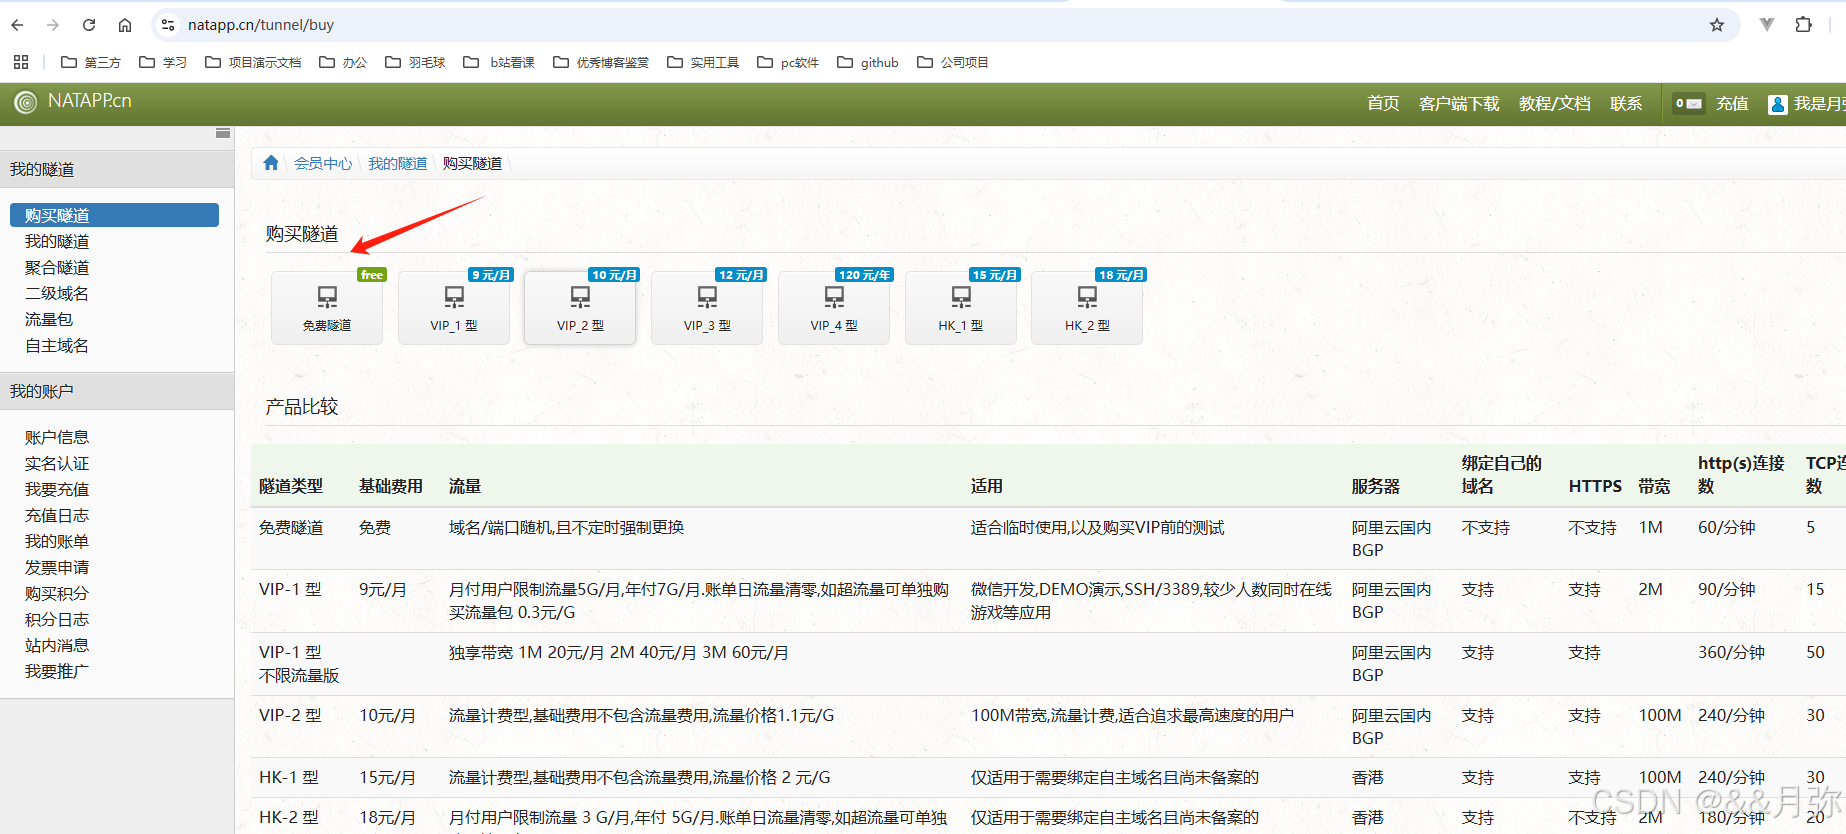The image size is (1846, 834).
Task: Select the VIP_2 型 tunnel card
Action: (580, 308)
